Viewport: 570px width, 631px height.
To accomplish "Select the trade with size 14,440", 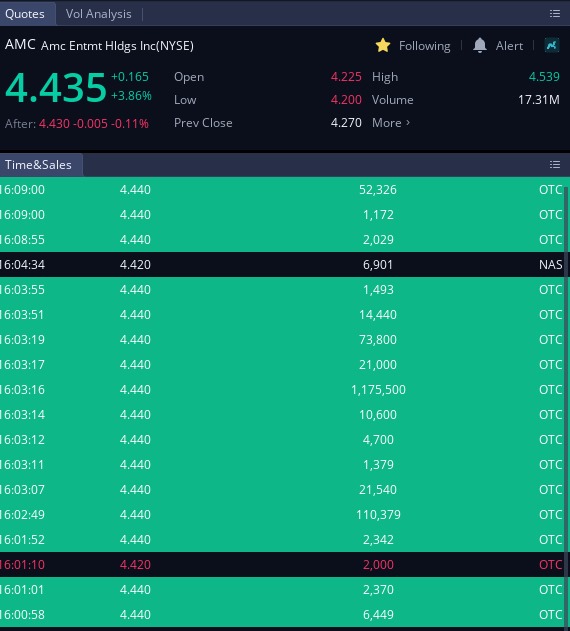I will pos(282,314).
